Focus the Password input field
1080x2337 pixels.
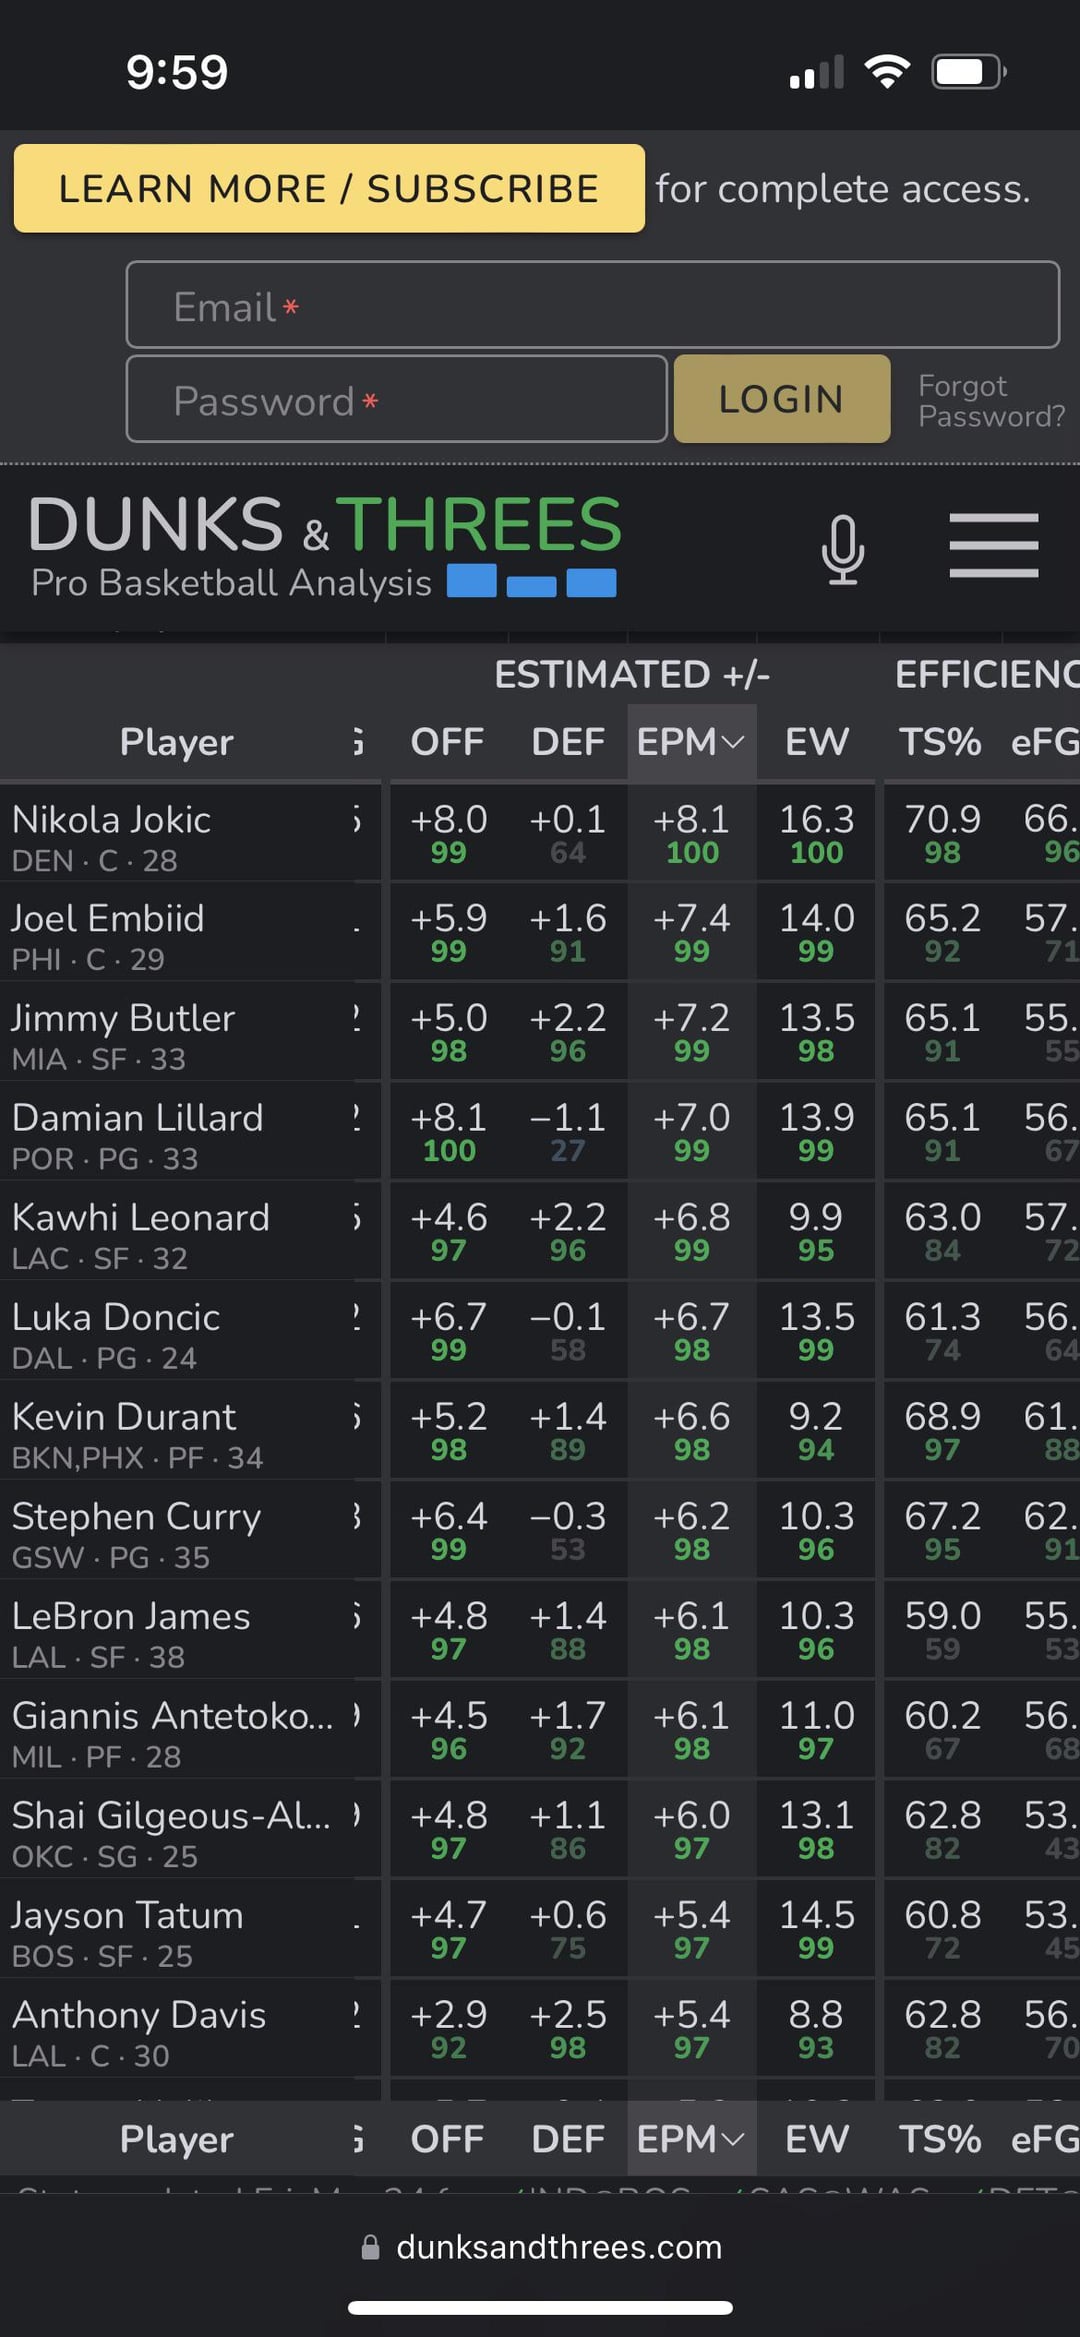pos(396,399)
